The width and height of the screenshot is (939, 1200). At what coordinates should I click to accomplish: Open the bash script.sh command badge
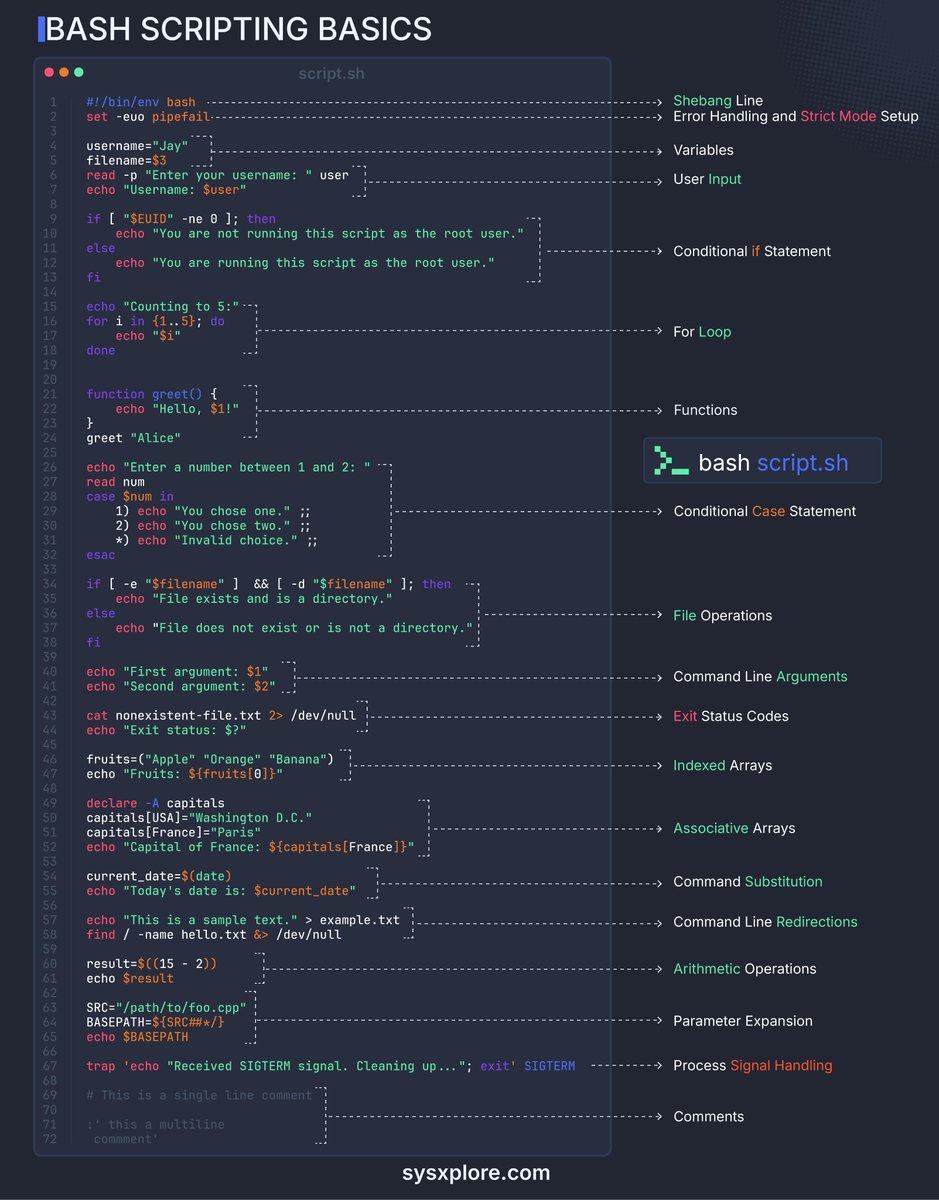762,460
